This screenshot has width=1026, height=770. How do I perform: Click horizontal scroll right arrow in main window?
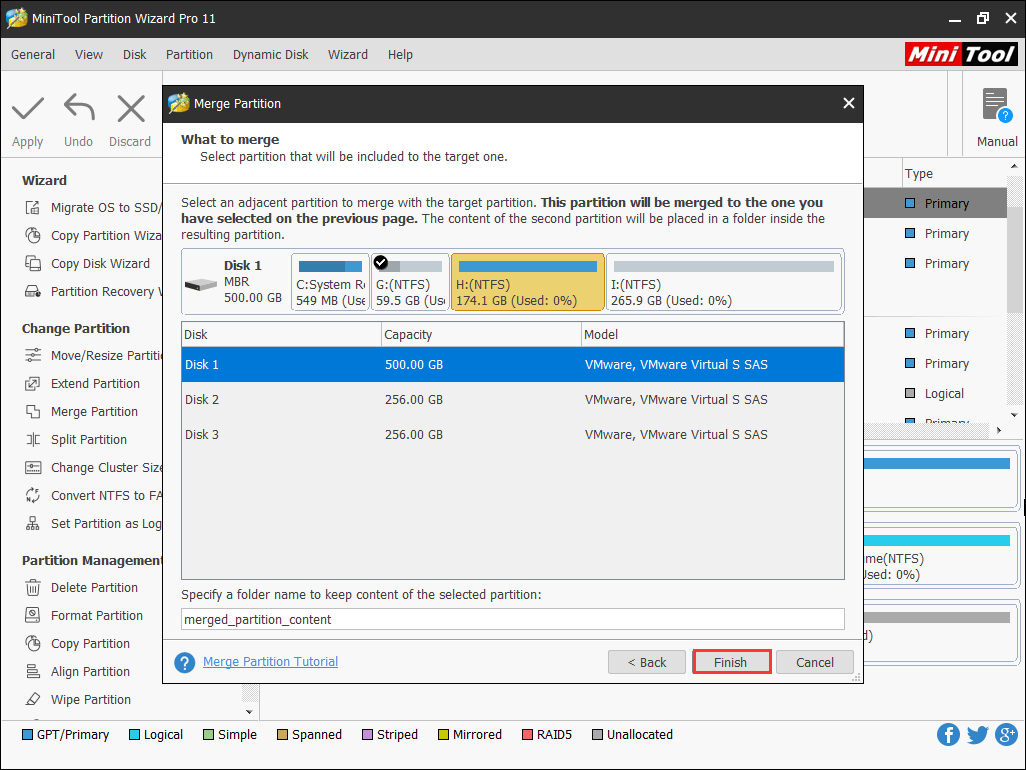pyautogui.click(x=999, y=430)
